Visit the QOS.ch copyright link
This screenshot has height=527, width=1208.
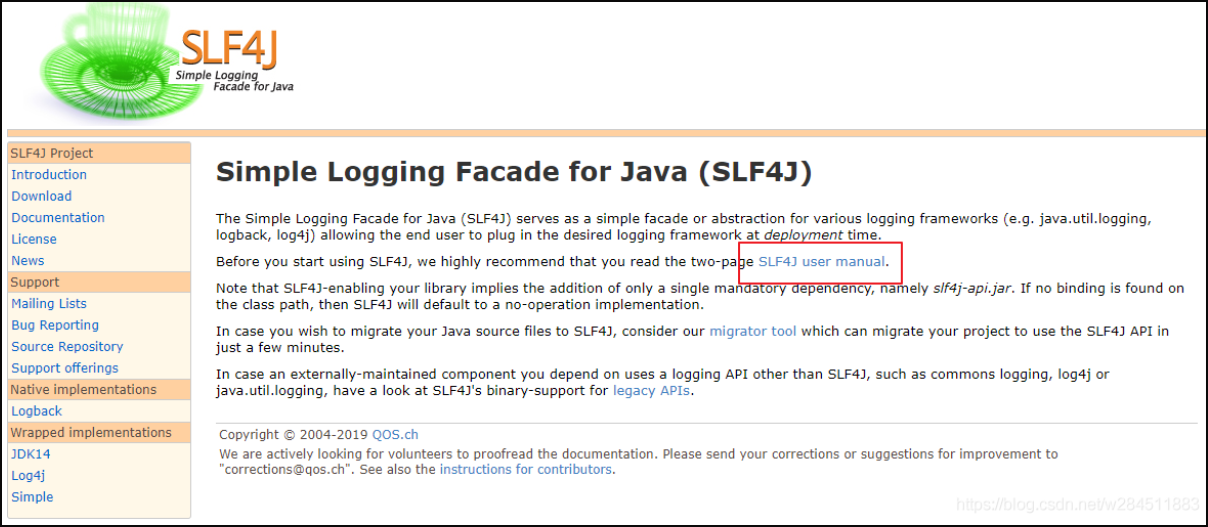pyautogui.click(x=395, y=435)
